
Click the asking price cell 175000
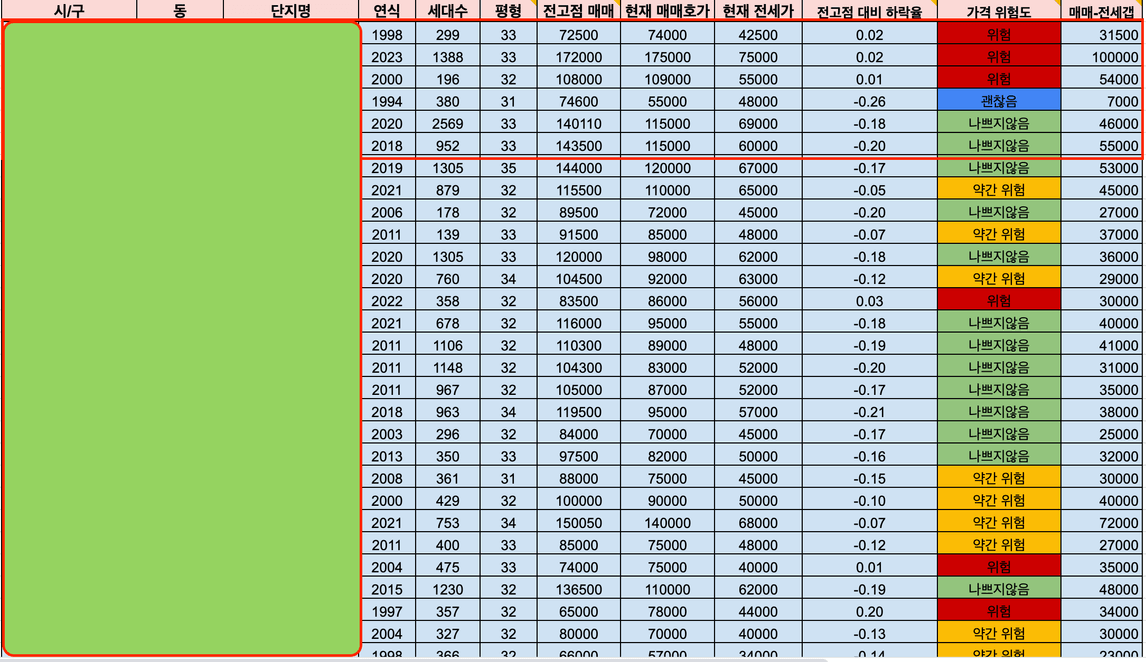tap(667, 57)
